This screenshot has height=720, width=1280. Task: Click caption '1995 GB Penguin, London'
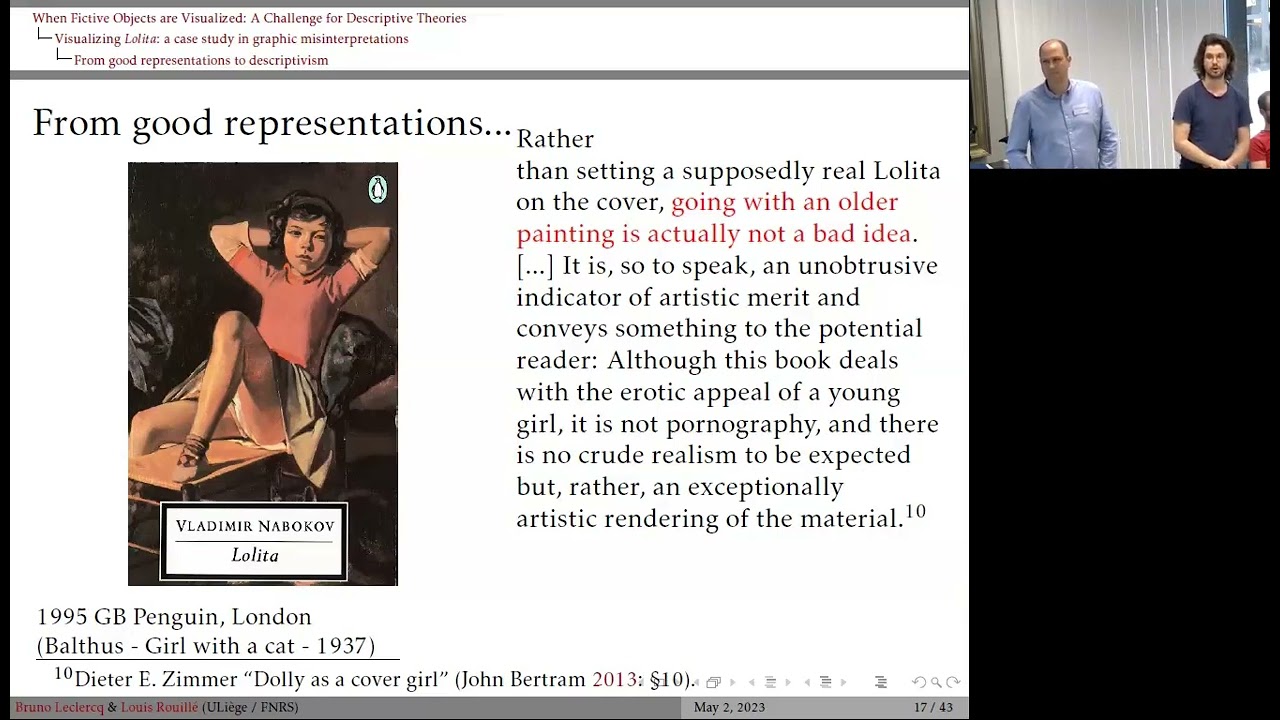pyautogui.click(x=174, y=617)
